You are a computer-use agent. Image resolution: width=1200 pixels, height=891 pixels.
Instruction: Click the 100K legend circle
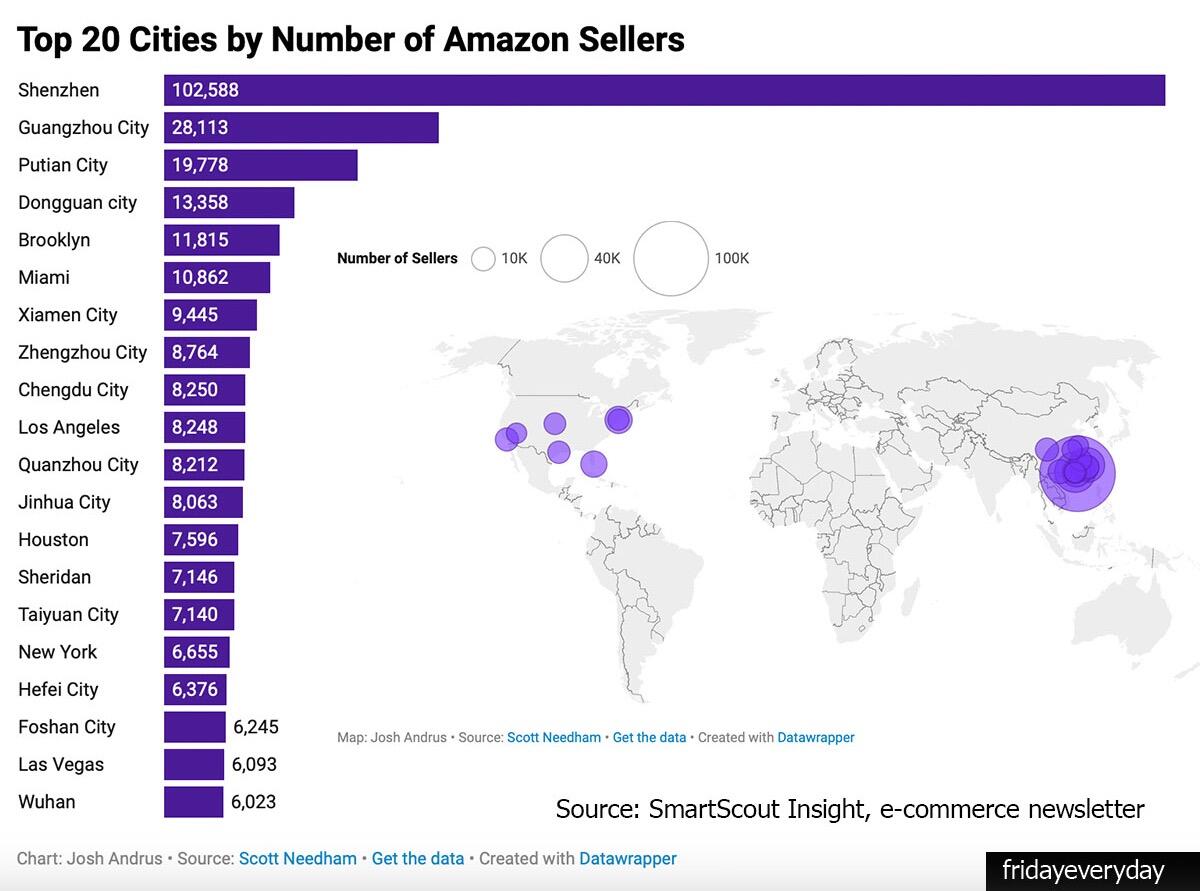pyautogui.click(x=670, y=258)
